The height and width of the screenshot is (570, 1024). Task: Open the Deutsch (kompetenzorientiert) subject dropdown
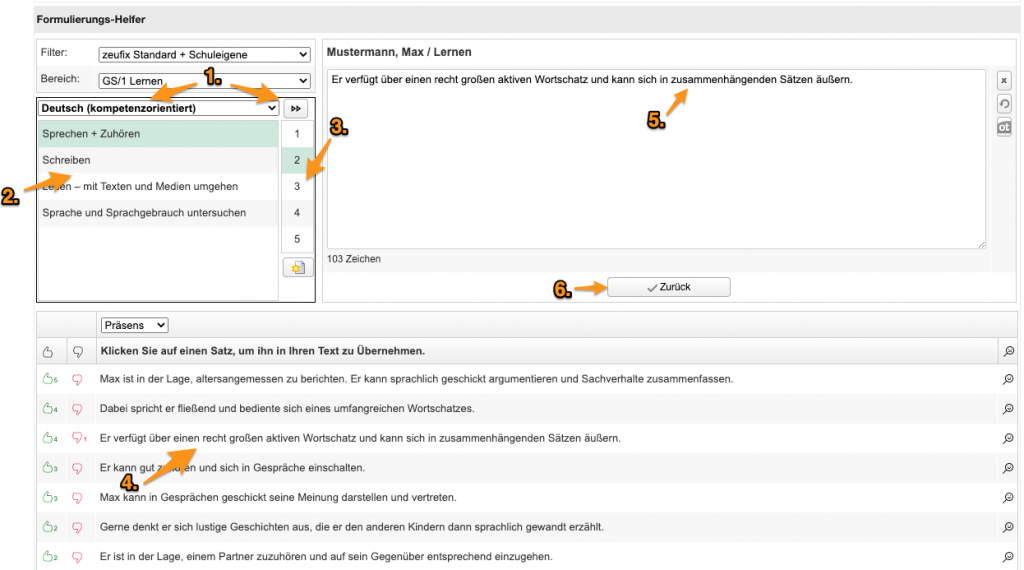(x=159, y=108)
